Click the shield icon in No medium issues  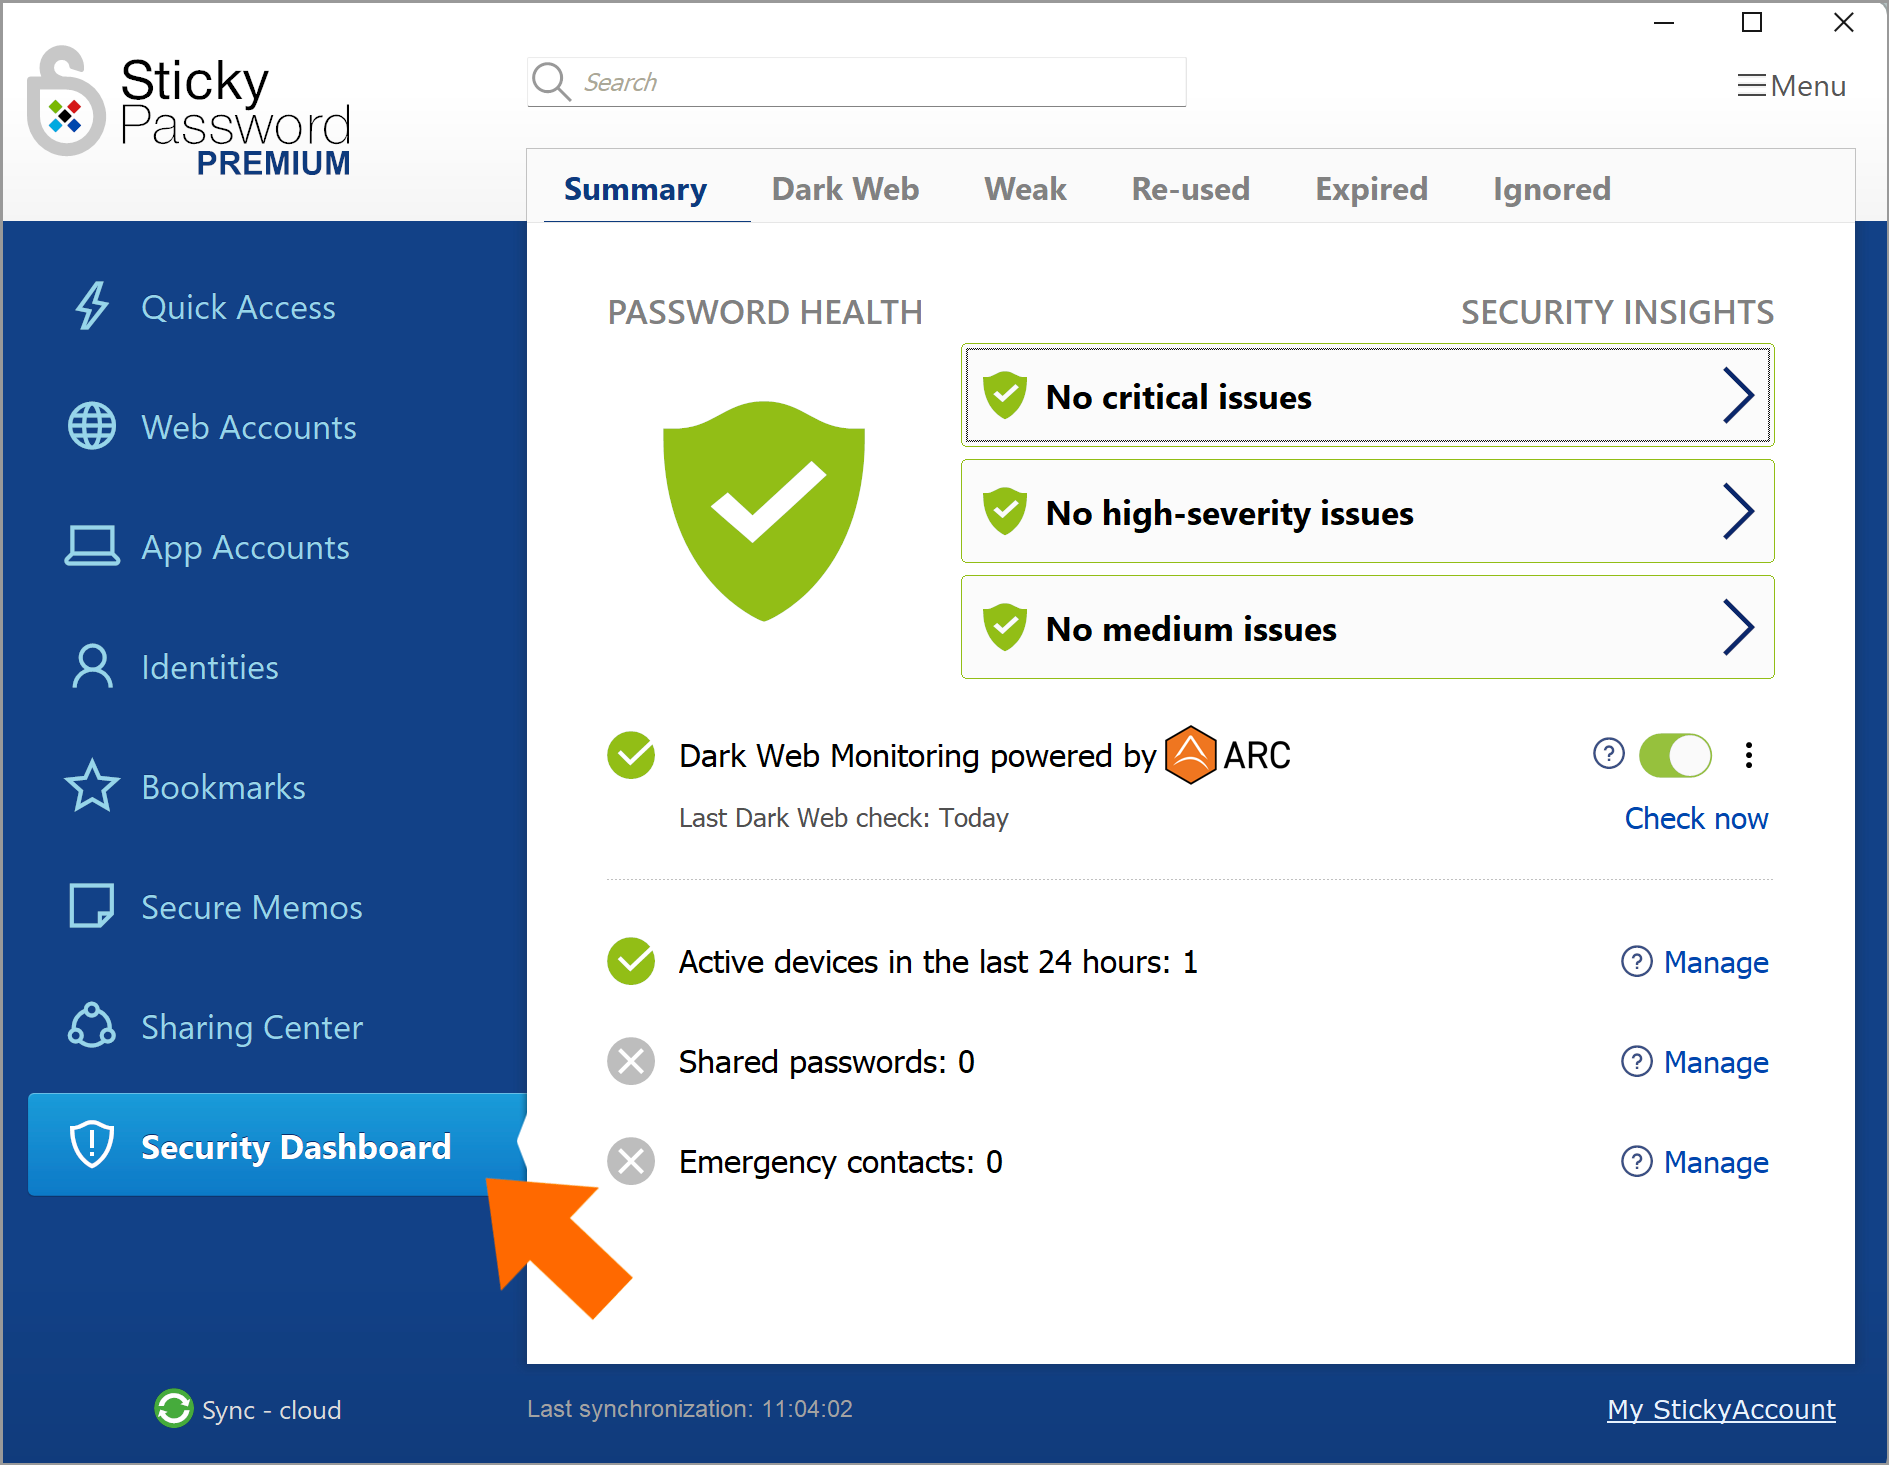[1005, 628]
